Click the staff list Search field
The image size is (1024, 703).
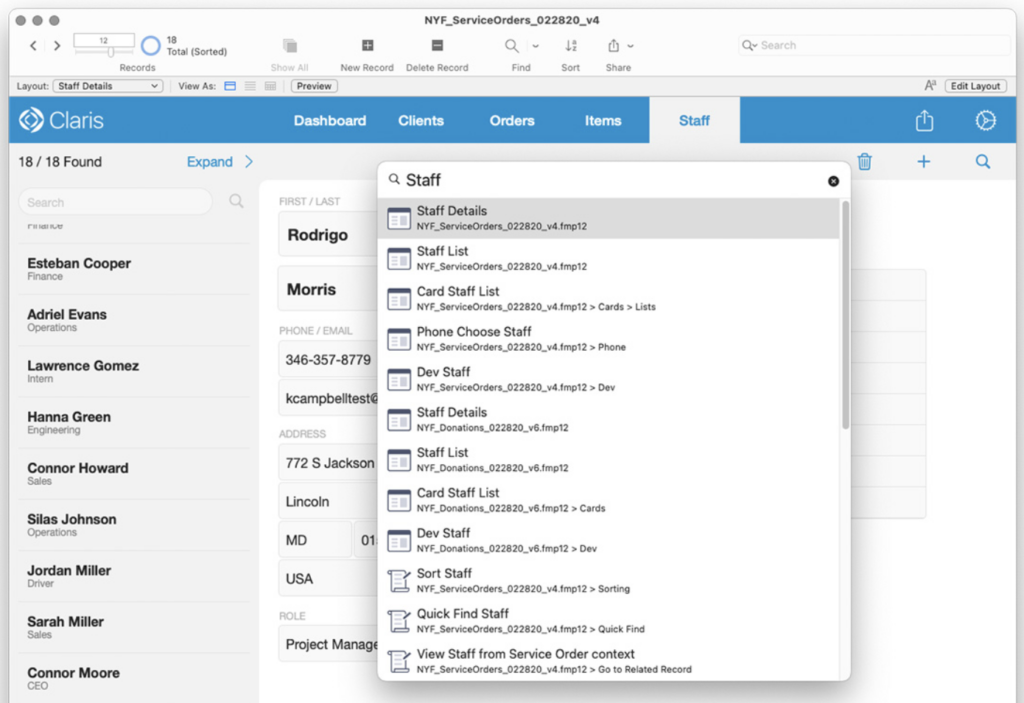point(116,202)
